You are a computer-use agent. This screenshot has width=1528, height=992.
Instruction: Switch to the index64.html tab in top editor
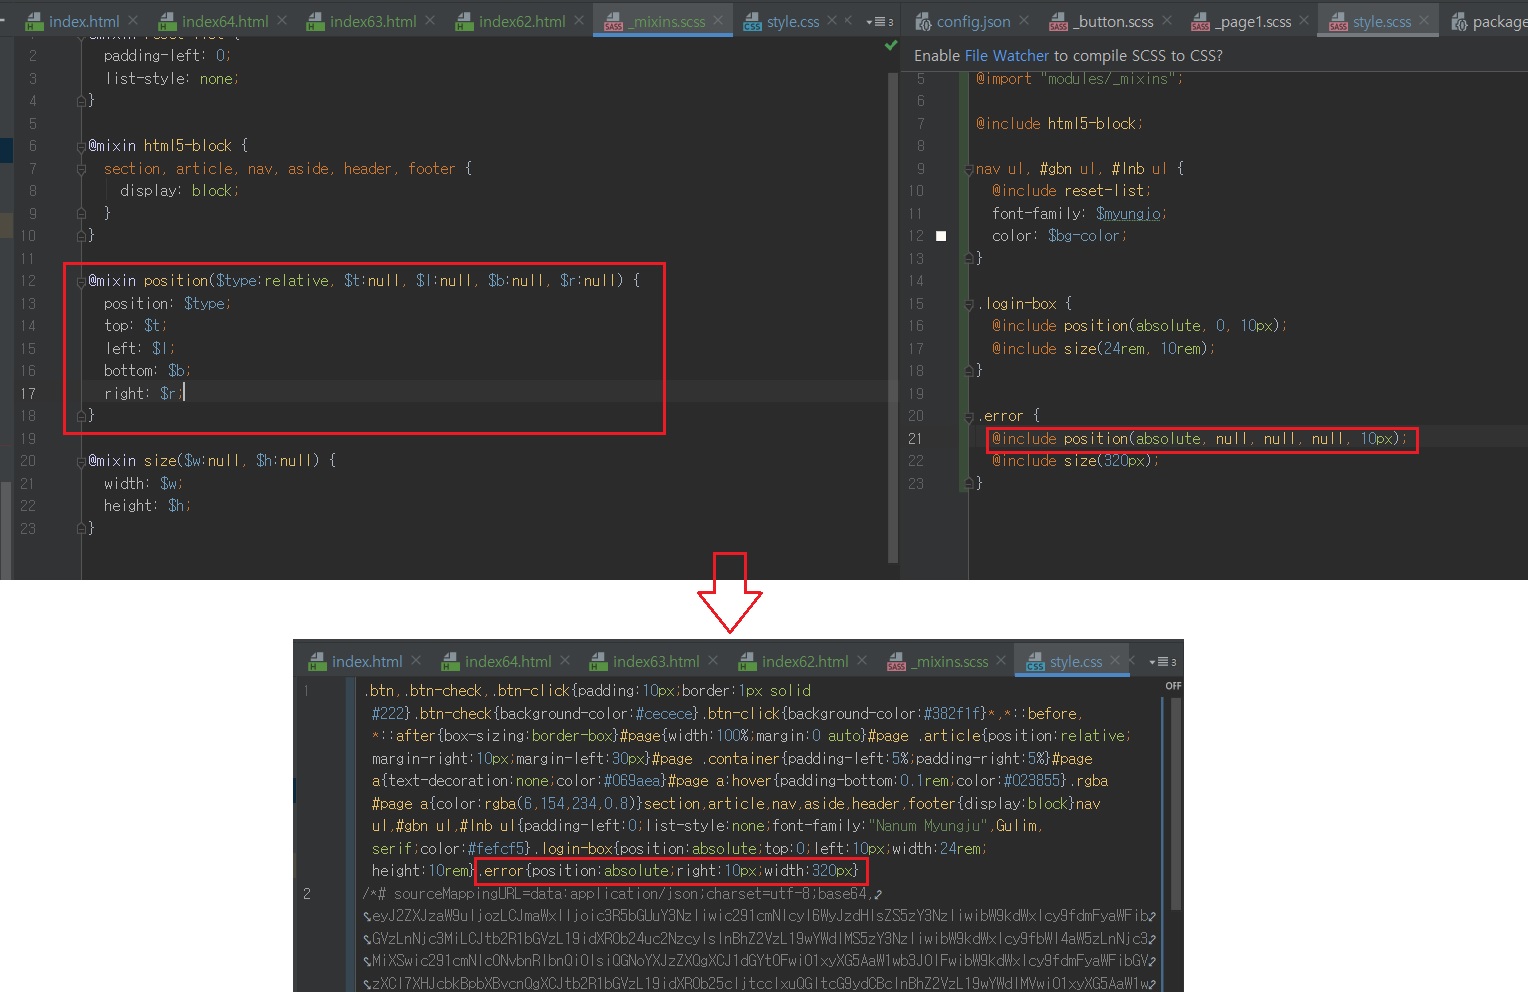coord(224,21)
